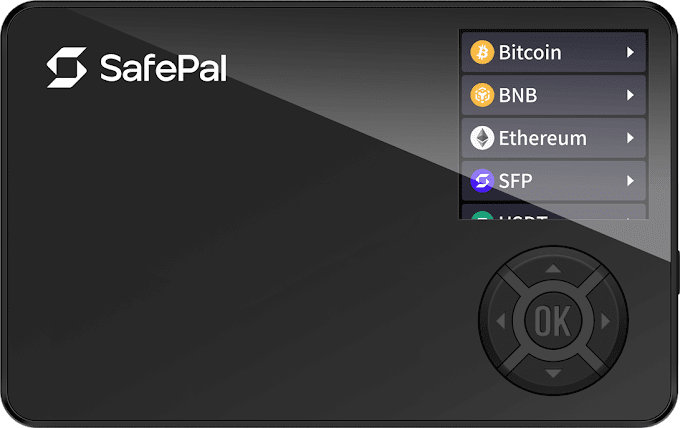Tap the up arrow on the D-pad
This screenshot has width=680, height=428.
click(553, 269)
